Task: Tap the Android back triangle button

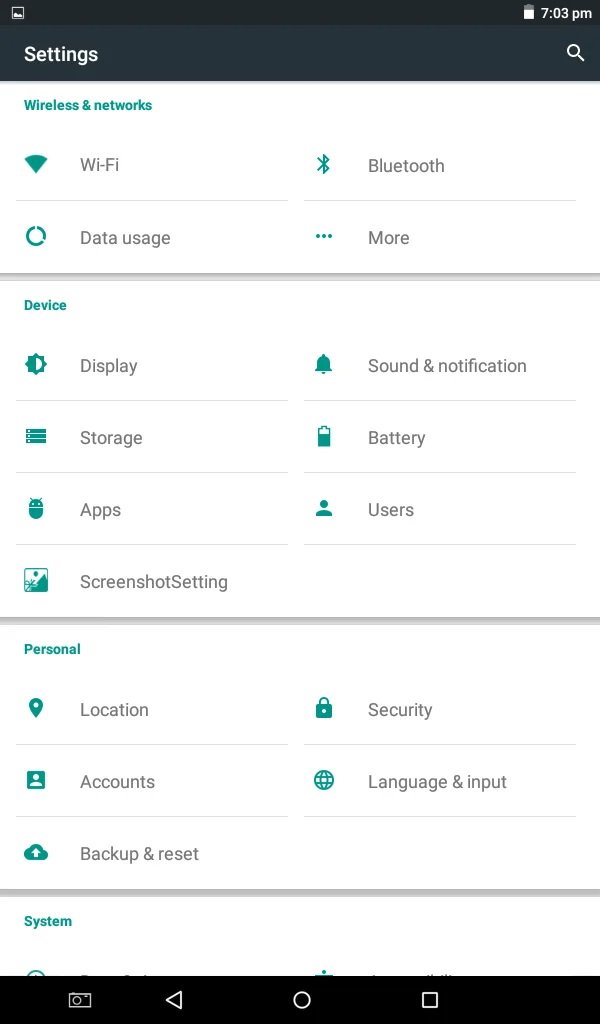Action: [x=174, y=1000]
